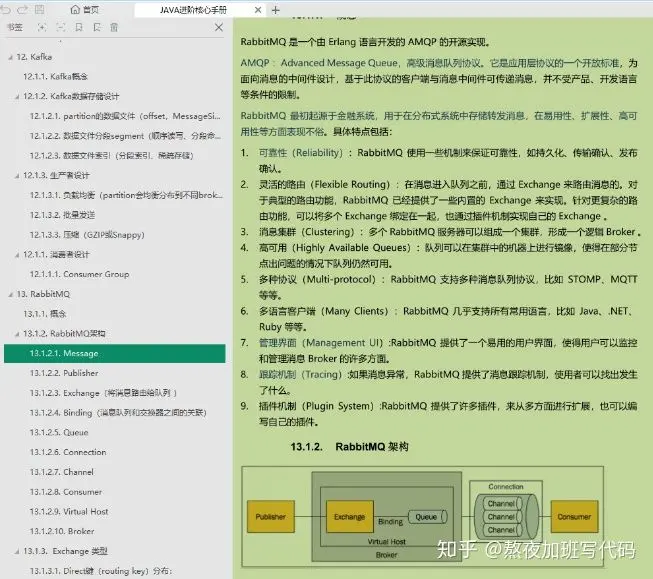Click the Queue shape in diagram
The width and height of the screenshot is (653, 579).
tap(428, 517)
